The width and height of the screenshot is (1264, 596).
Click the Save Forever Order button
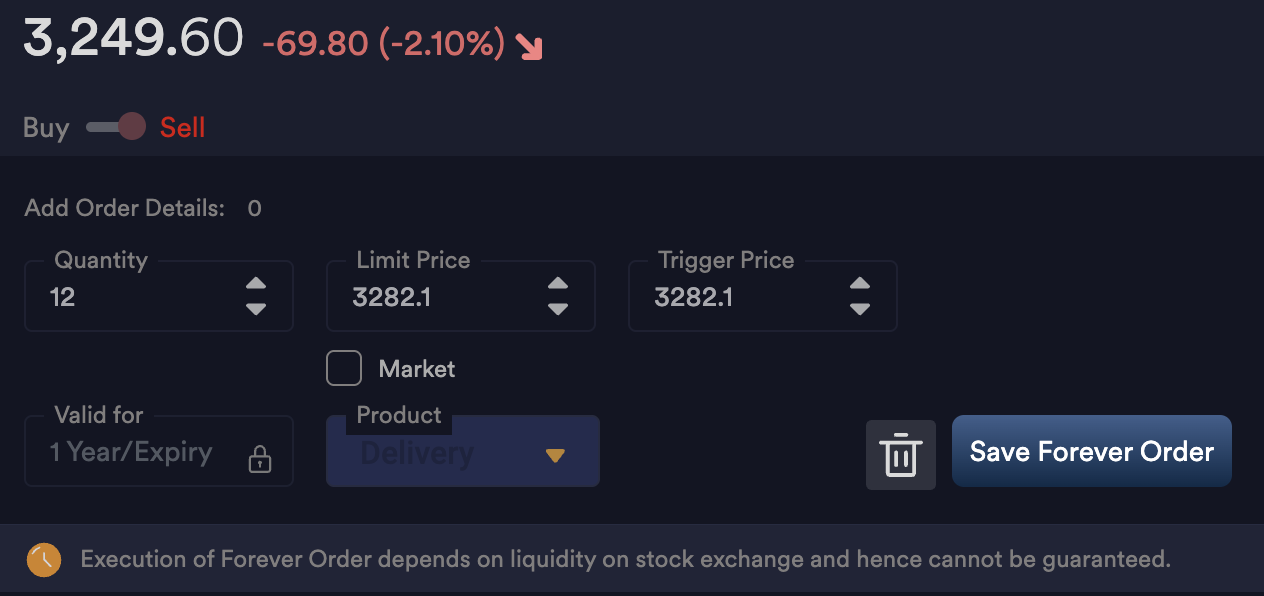click(x=1091, y=451)
